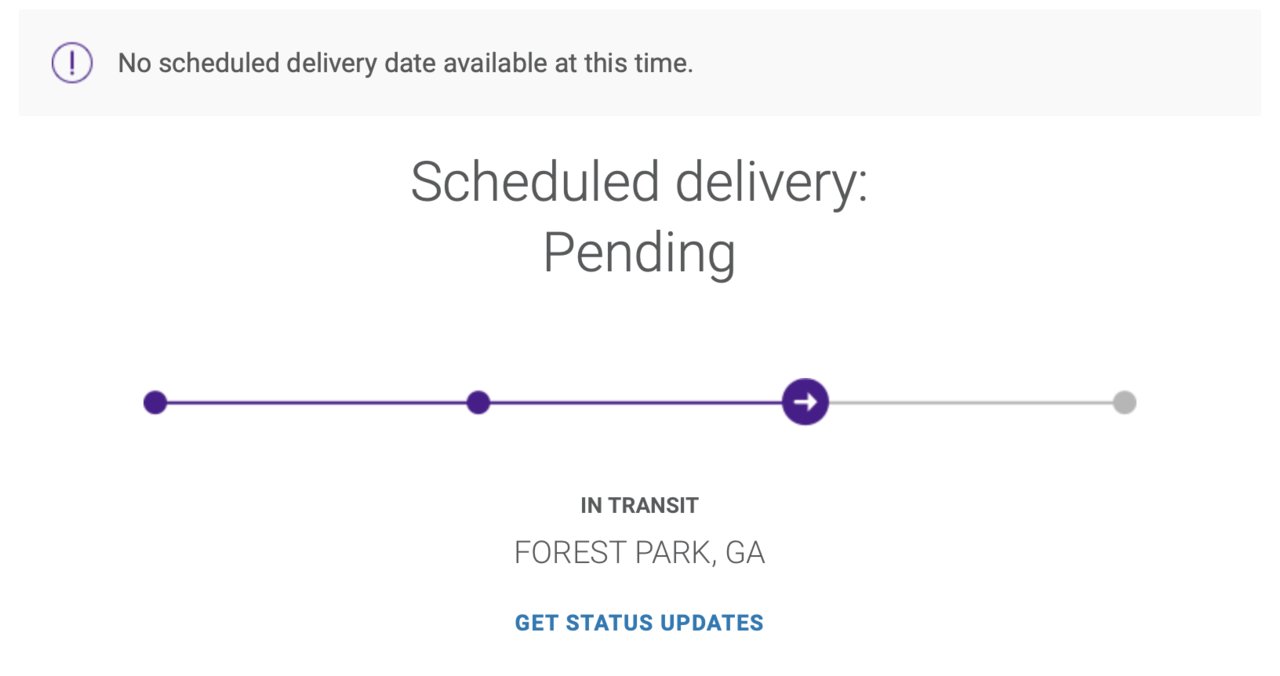Viewport: 1280px width, 676px height.
Task: Click the word 'Scheduled' in the large heading
Action: coord(535,183)
